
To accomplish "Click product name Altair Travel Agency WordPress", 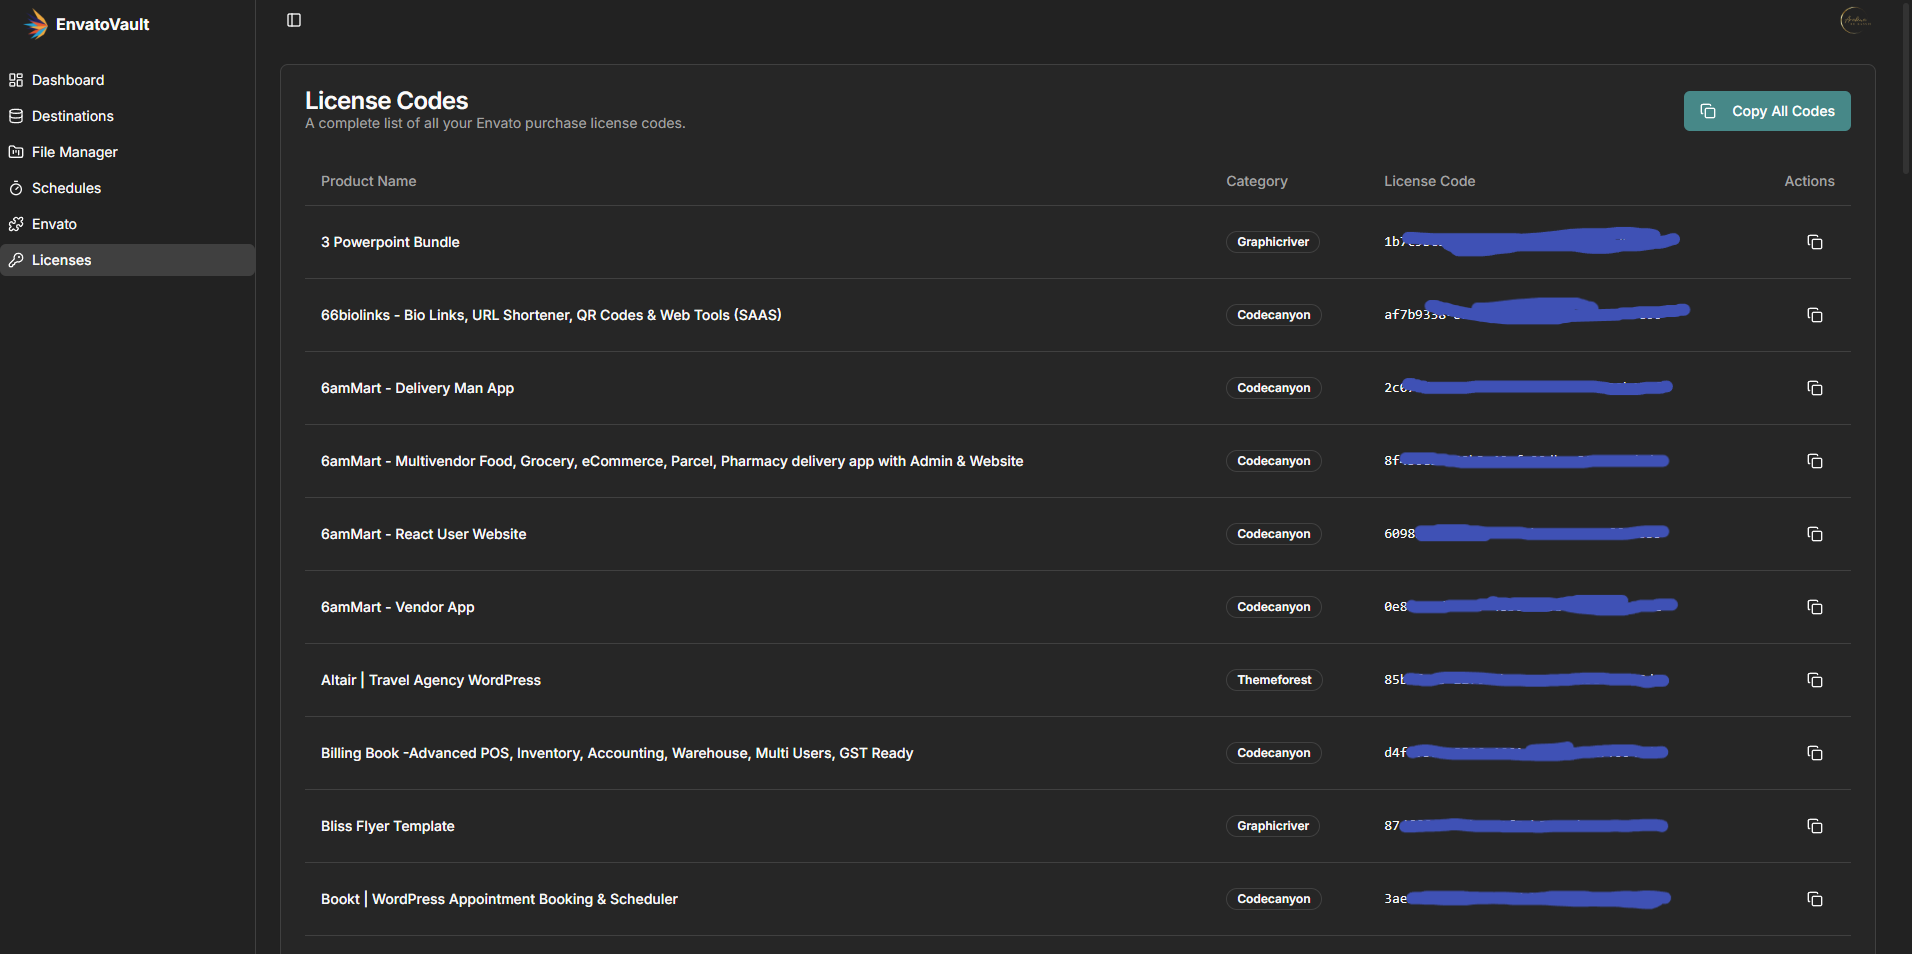I will point(431,680).
